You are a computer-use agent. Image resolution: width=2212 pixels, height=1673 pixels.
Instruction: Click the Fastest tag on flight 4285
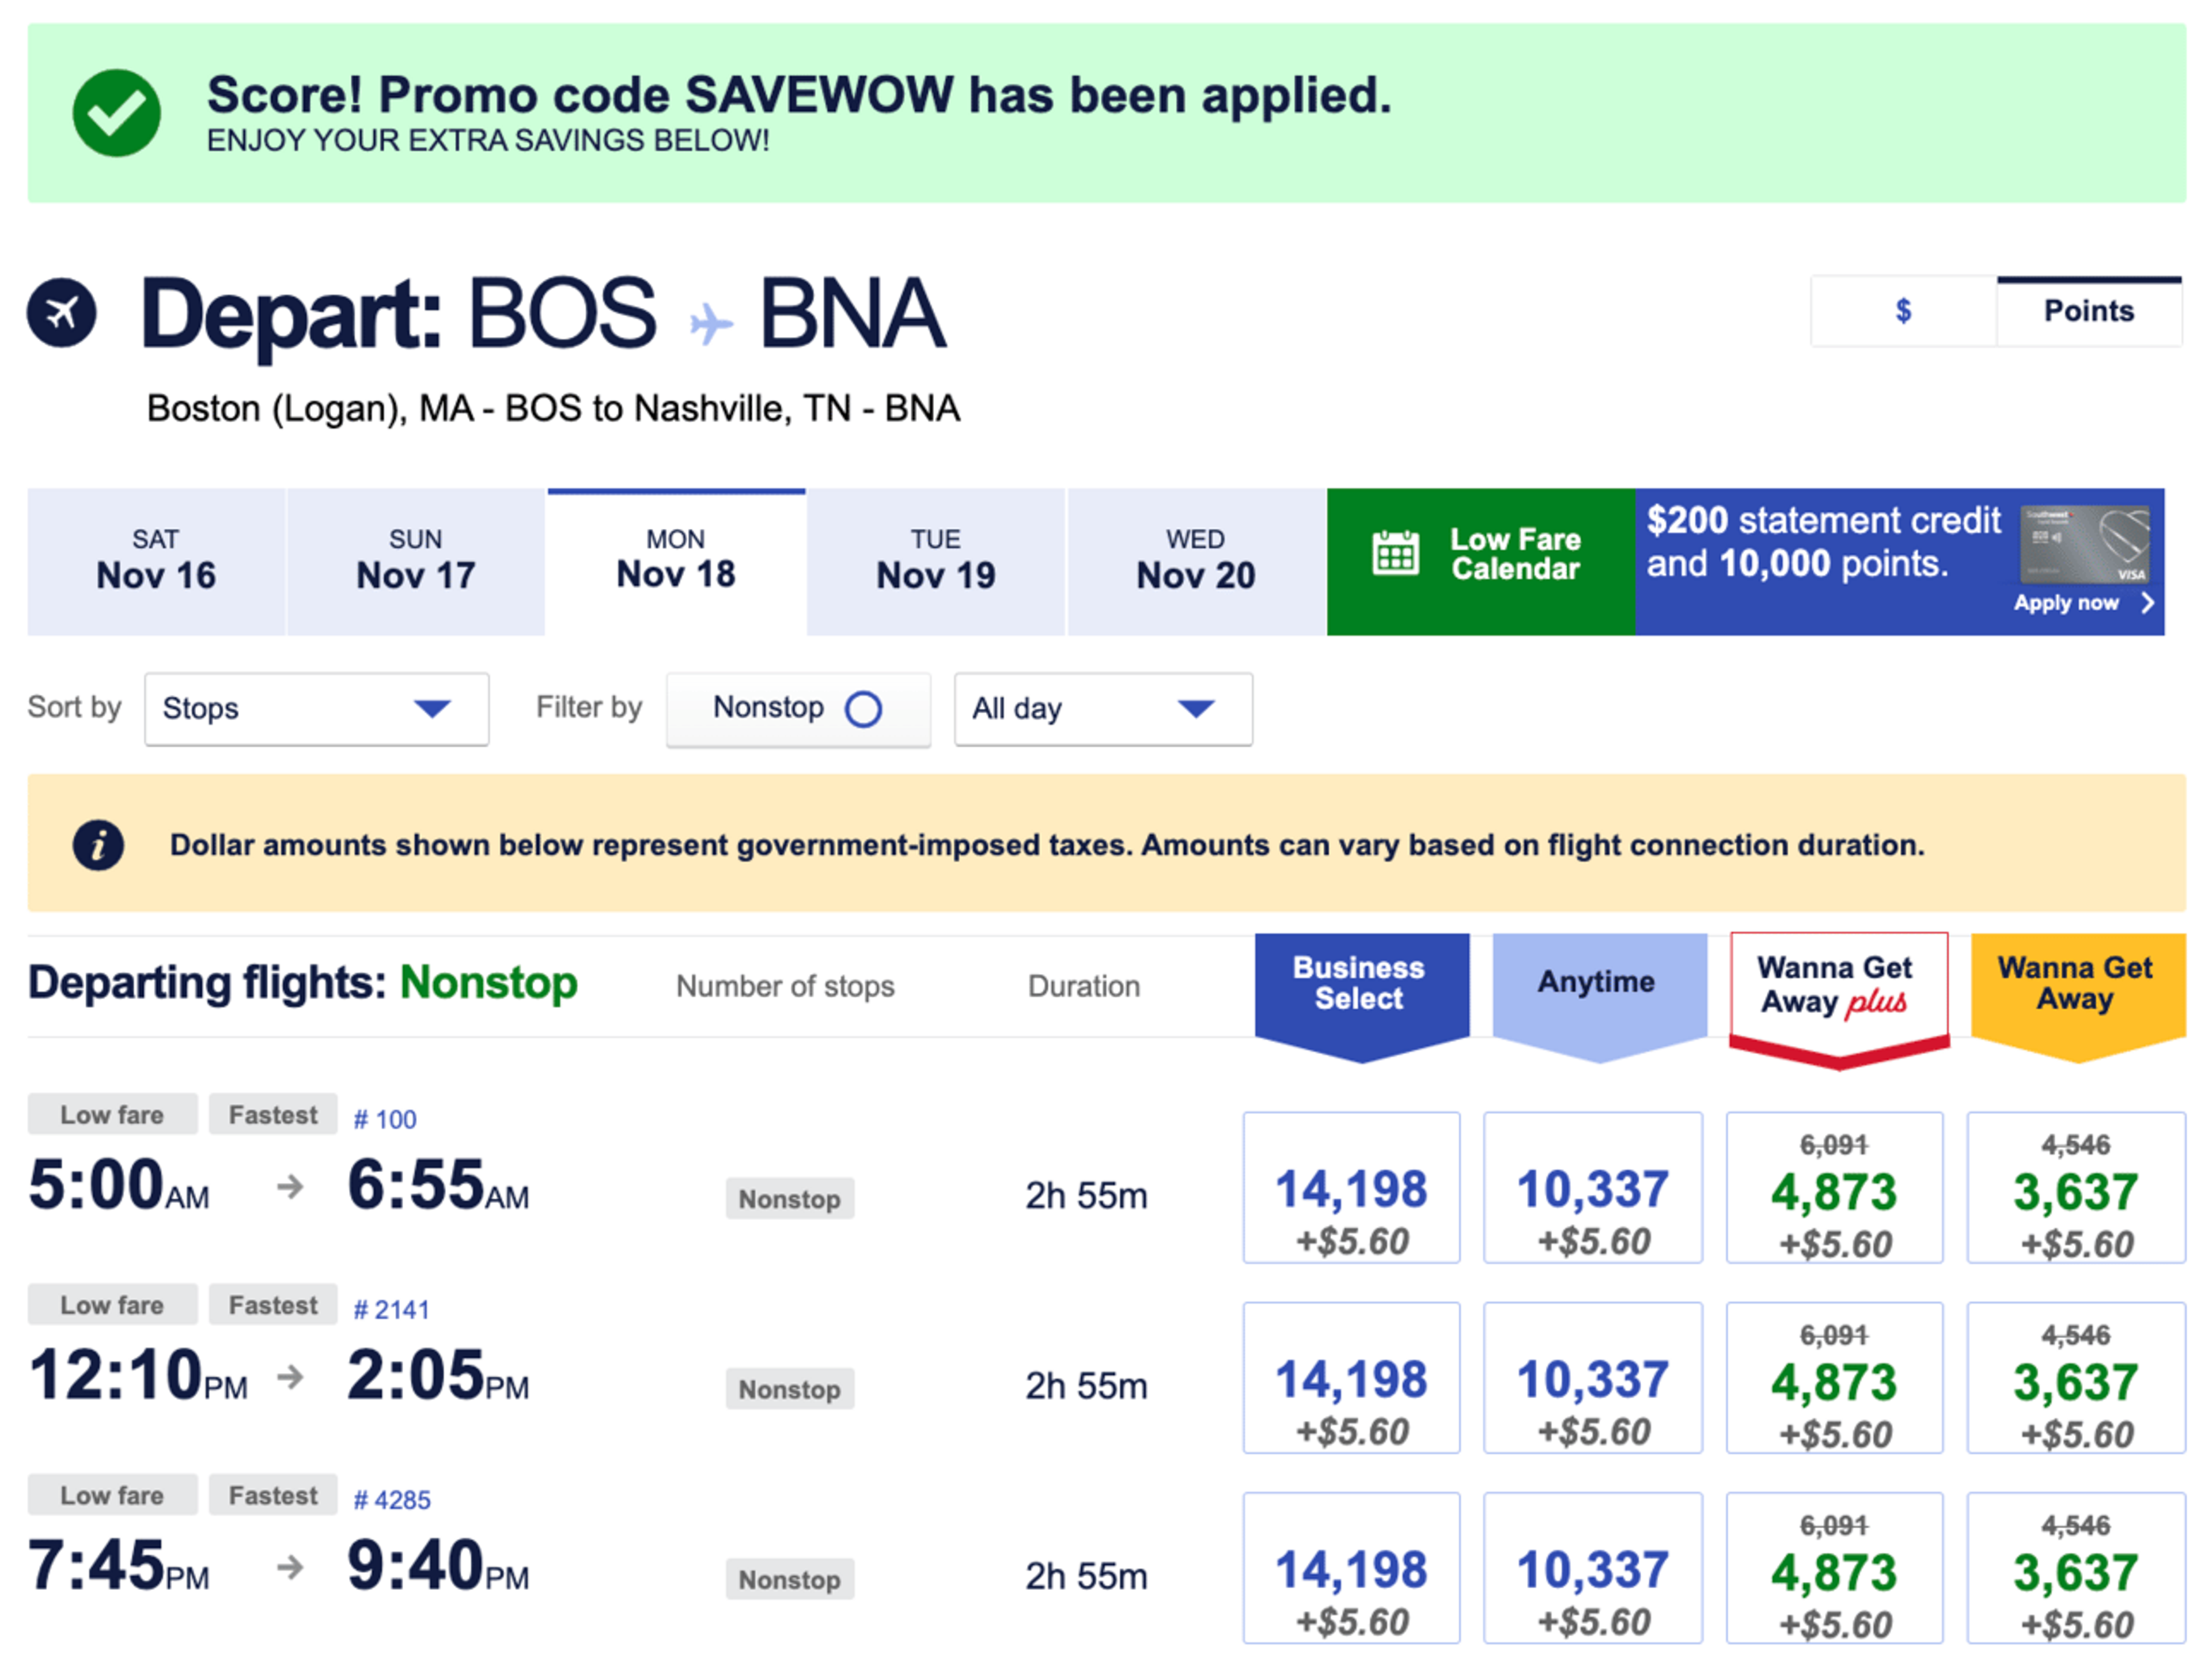pos(273,1495)
